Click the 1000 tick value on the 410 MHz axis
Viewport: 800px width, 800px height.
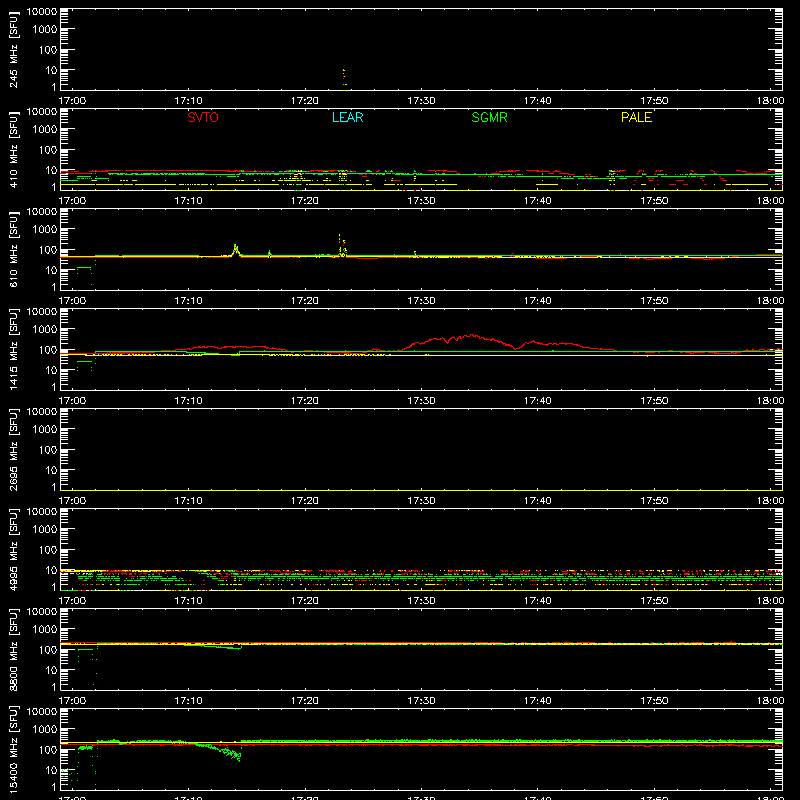pos(45,130)
